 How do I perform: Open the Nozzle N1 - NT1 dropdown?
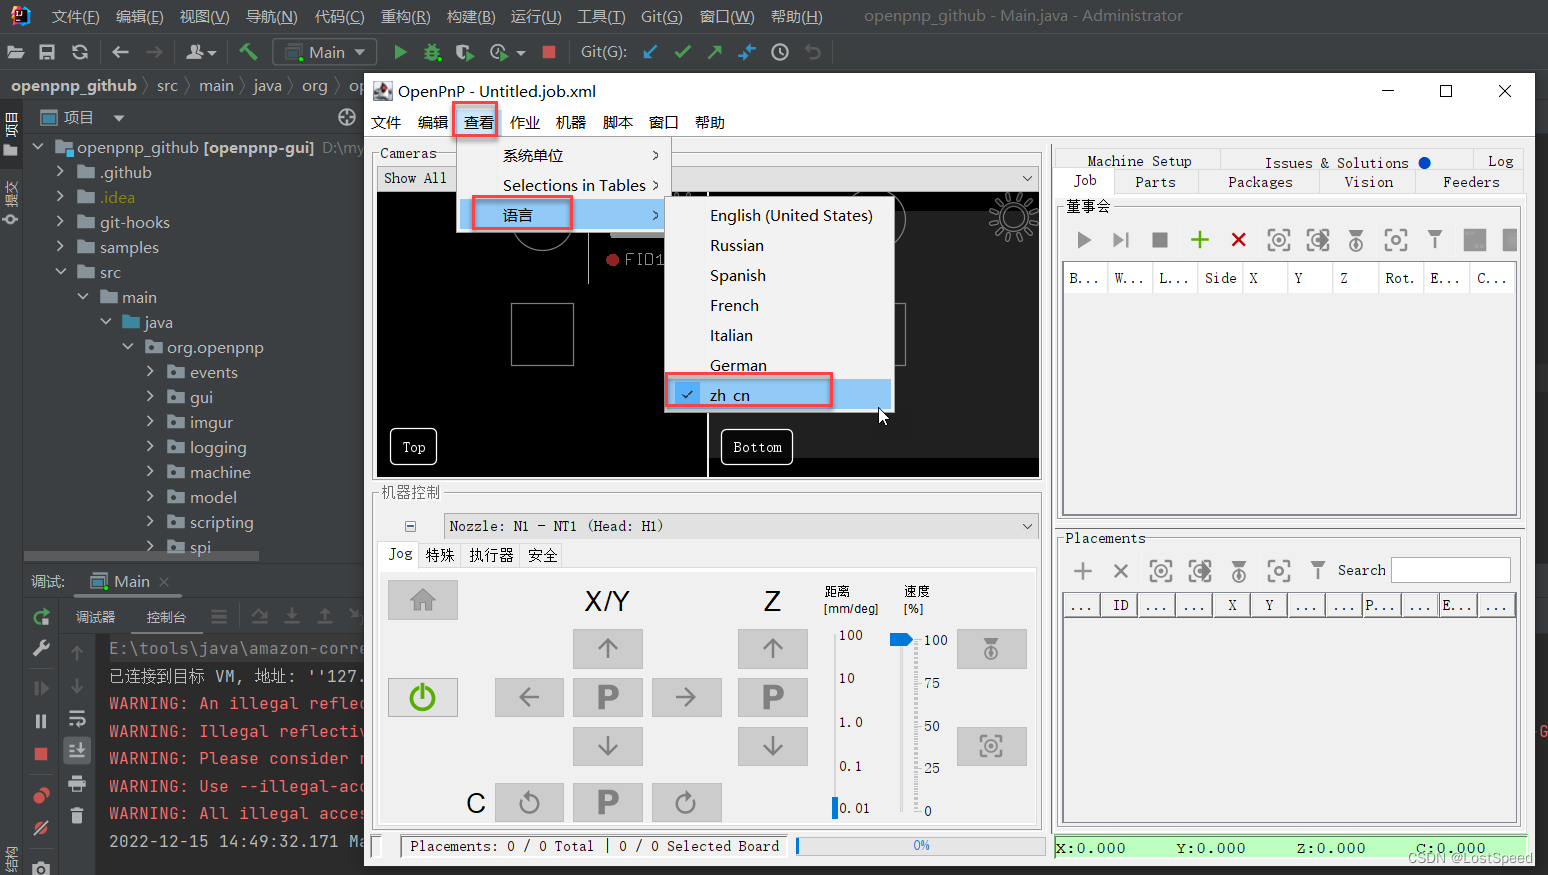[x=741, y=526]
